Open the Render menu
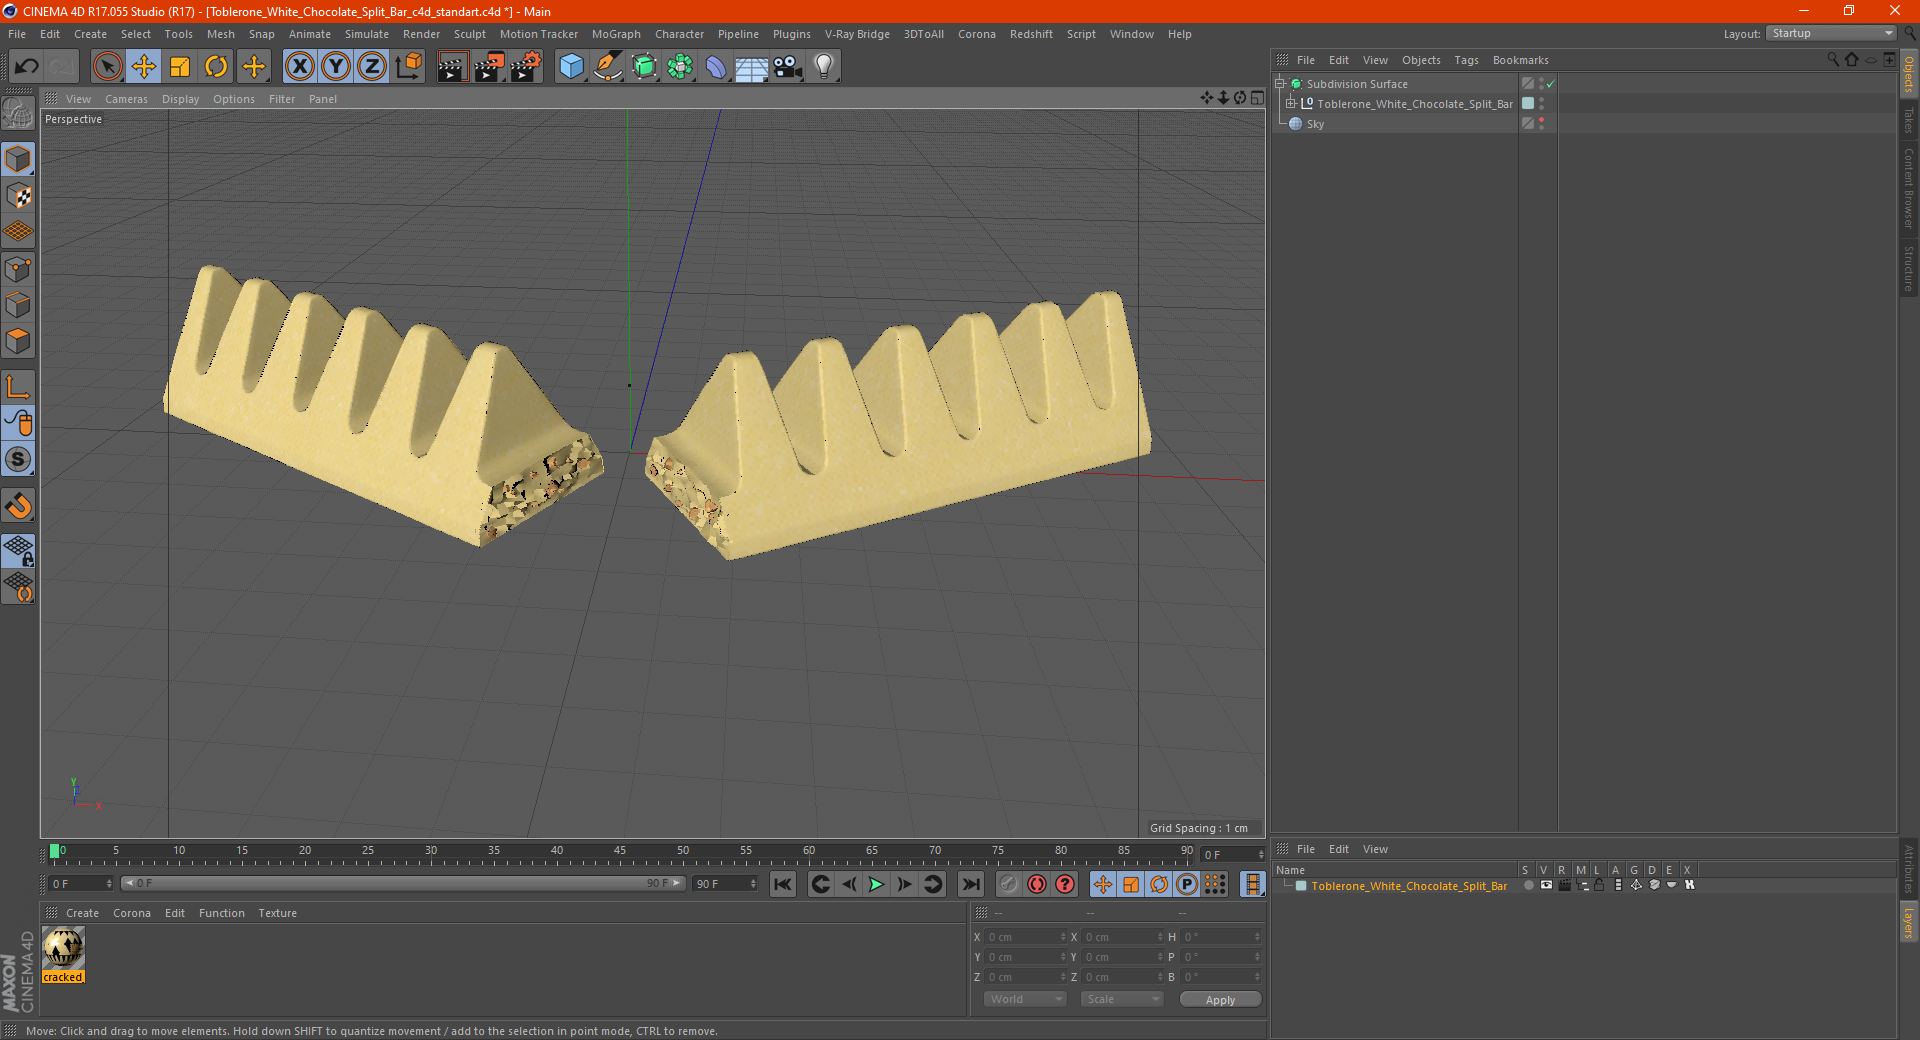 (x=421, y=34)
